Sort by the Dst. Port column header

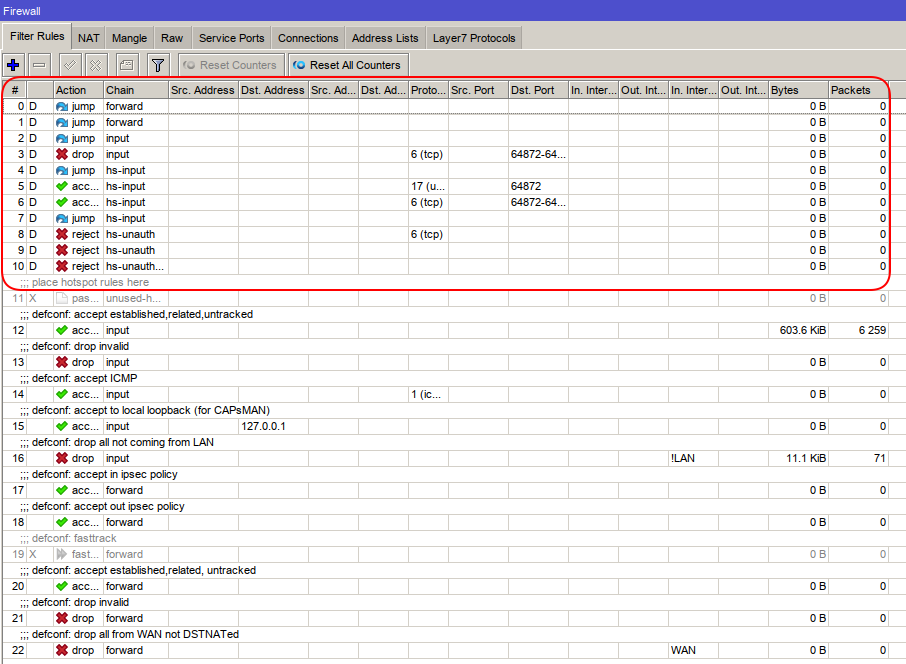[x=538, y=90]
